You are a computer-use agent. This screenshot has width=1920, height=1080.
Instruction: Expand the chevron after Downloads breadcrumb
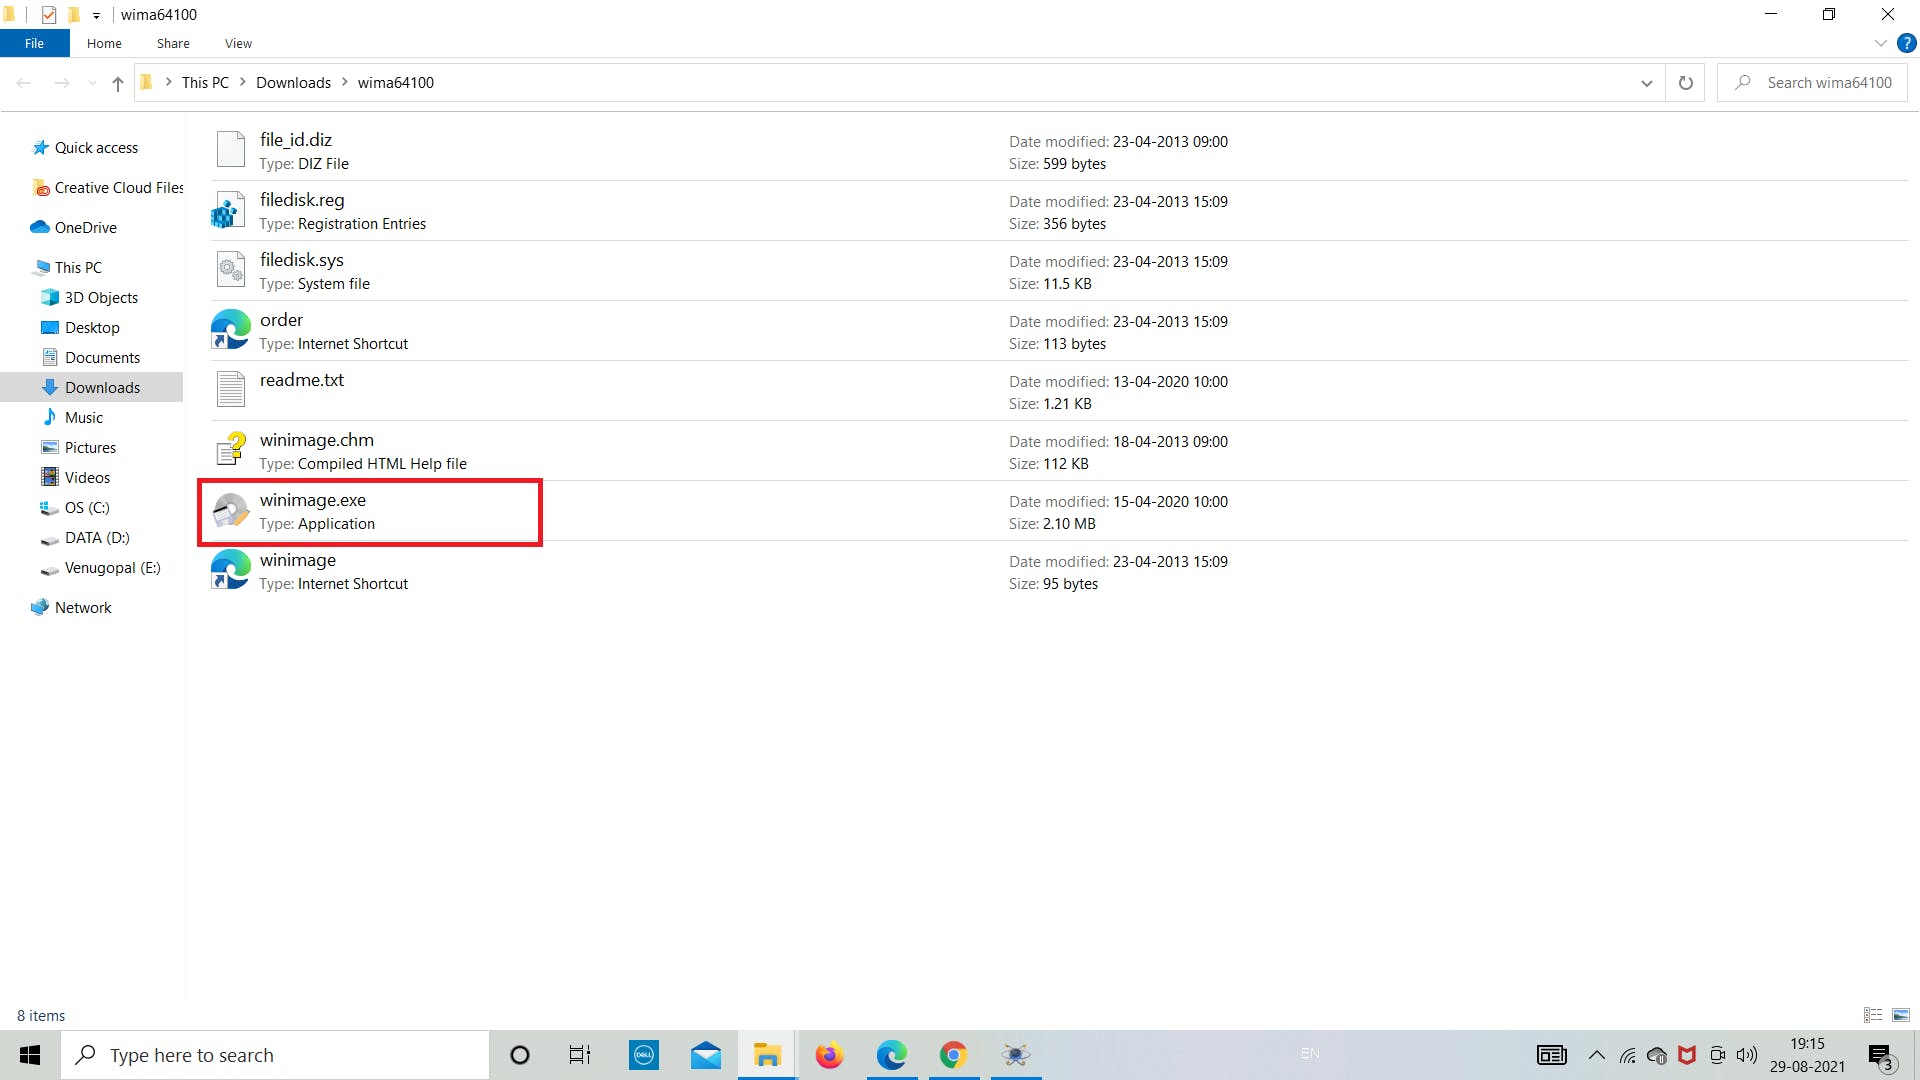[x=345, y=82]
